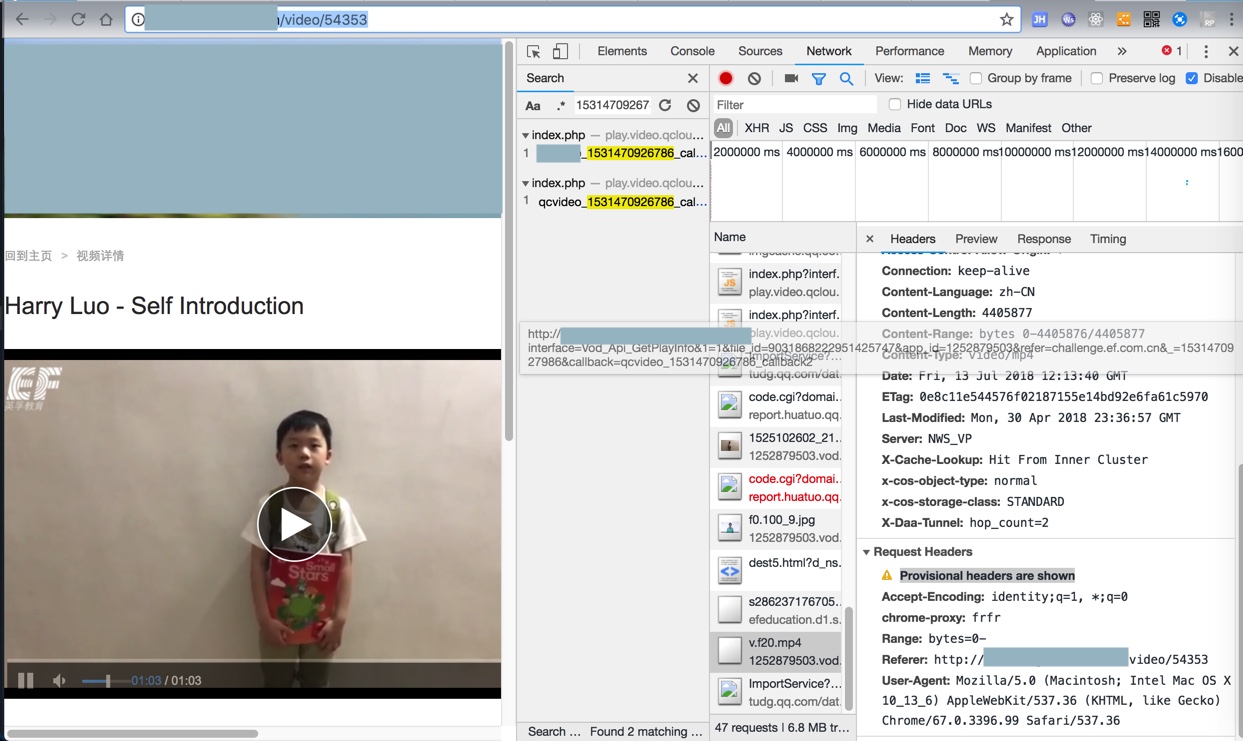Filter requests by Doc type
The height and width of the screenshot is (741, 1243).
click(x=956, y=128)
